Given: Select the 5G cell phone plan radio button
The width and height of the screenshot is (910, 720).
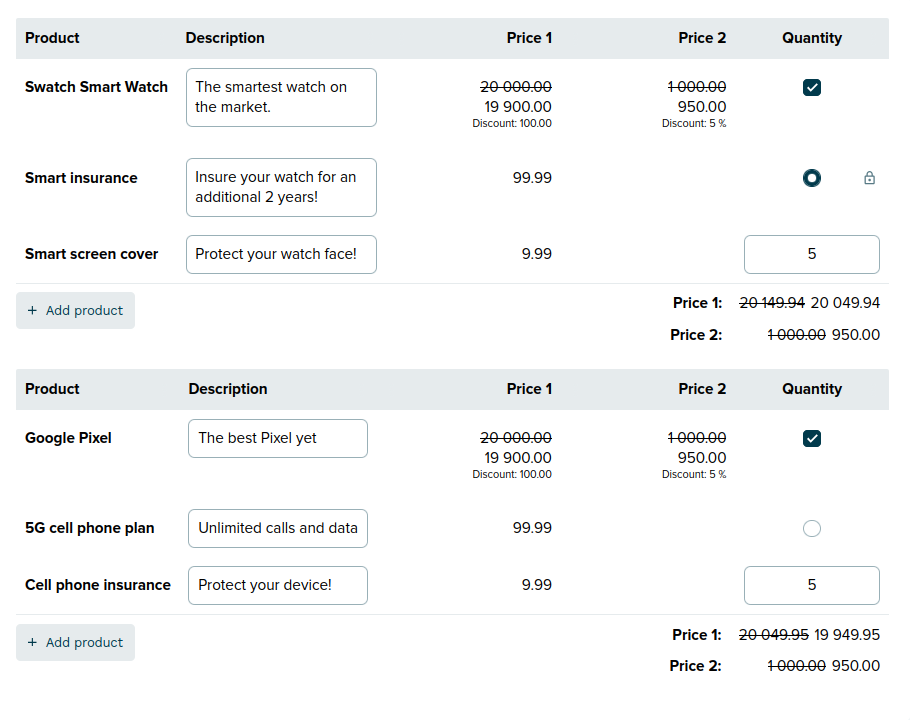Looking at the screenshot, I should coord(812,528).
